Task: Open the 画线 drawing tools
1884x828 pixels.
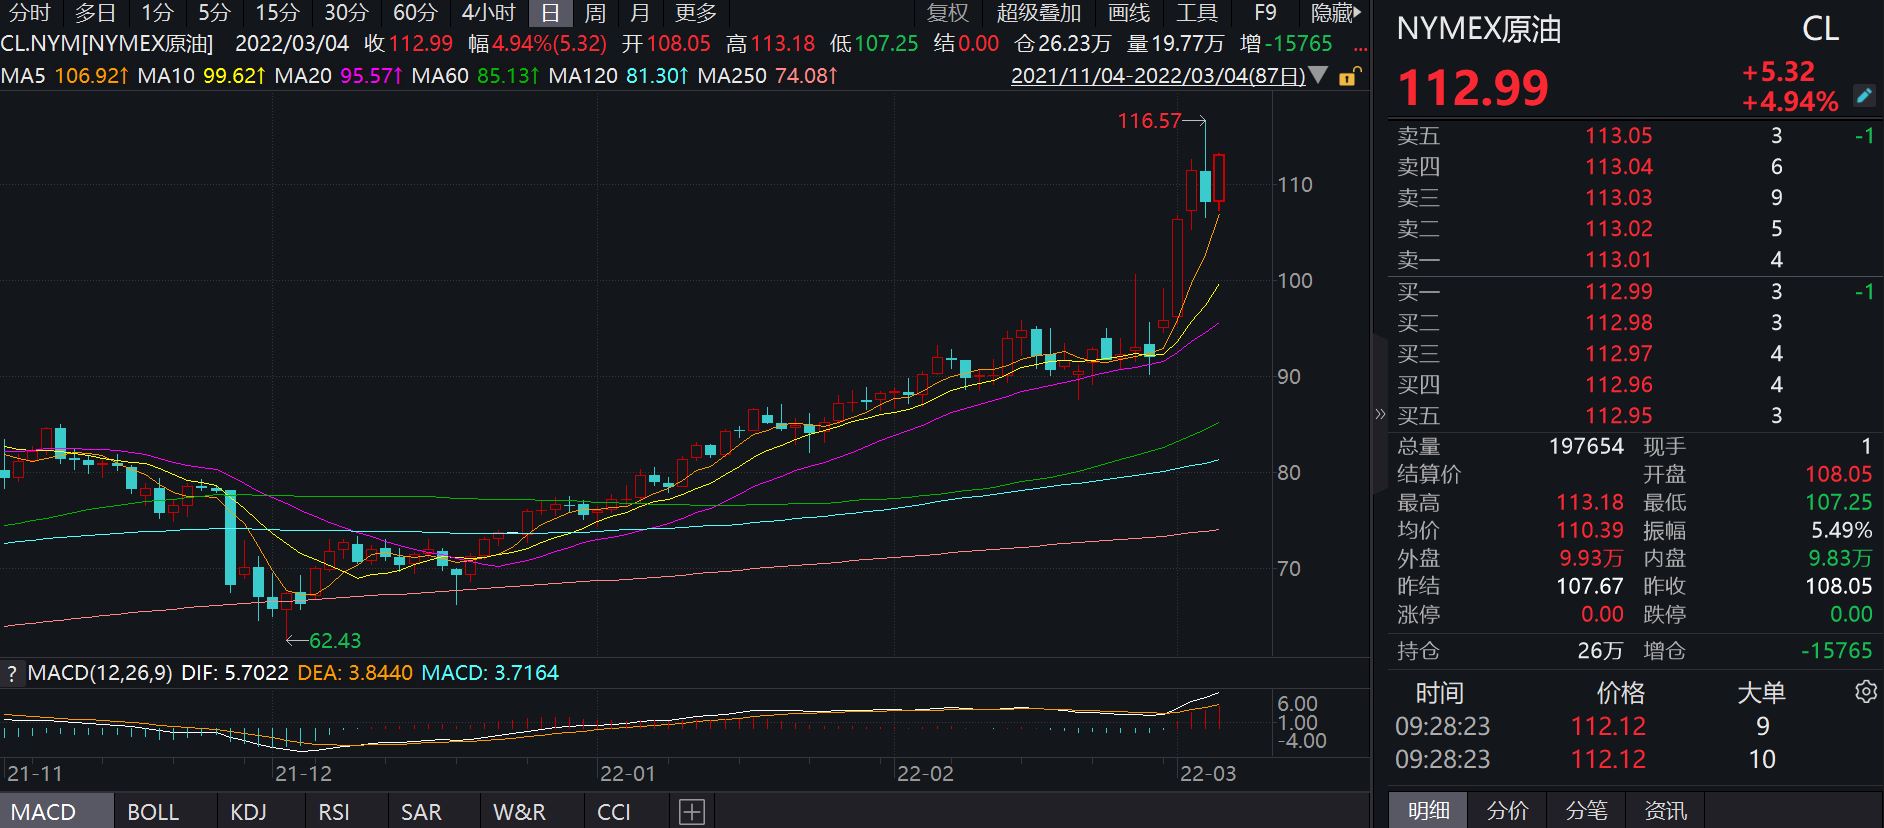Action: pos(1129,13)
